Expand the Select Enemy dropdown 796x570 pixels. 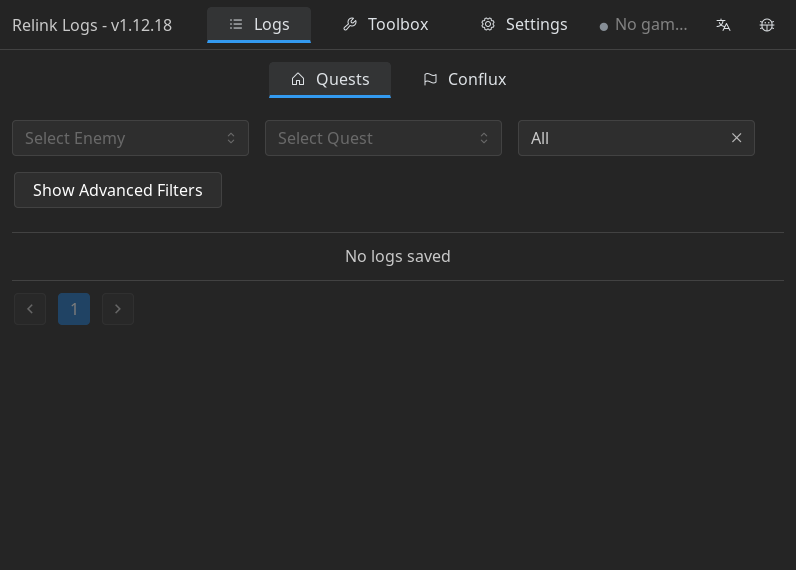coord(130,138)
